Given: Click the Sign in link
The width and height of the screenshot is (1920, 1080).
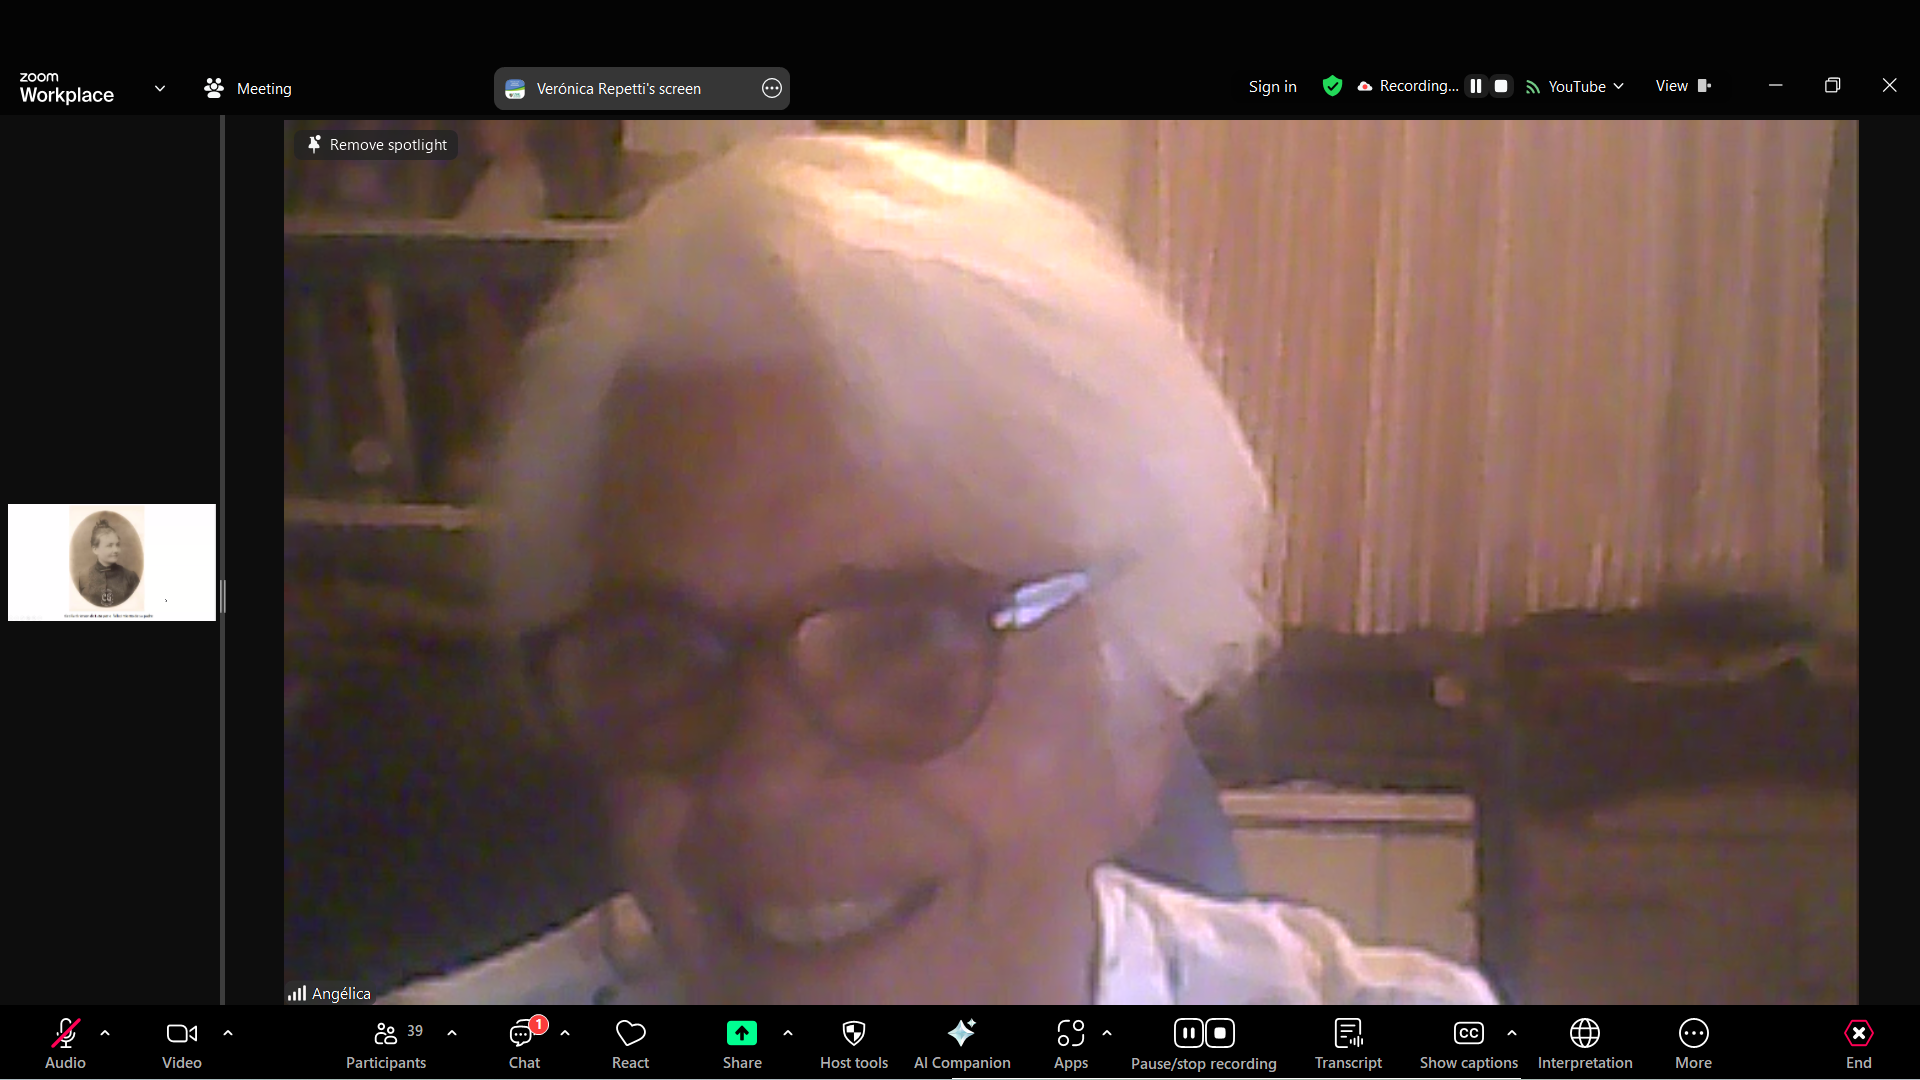Looking at the screenshot, I should (x=1272, y=87).
